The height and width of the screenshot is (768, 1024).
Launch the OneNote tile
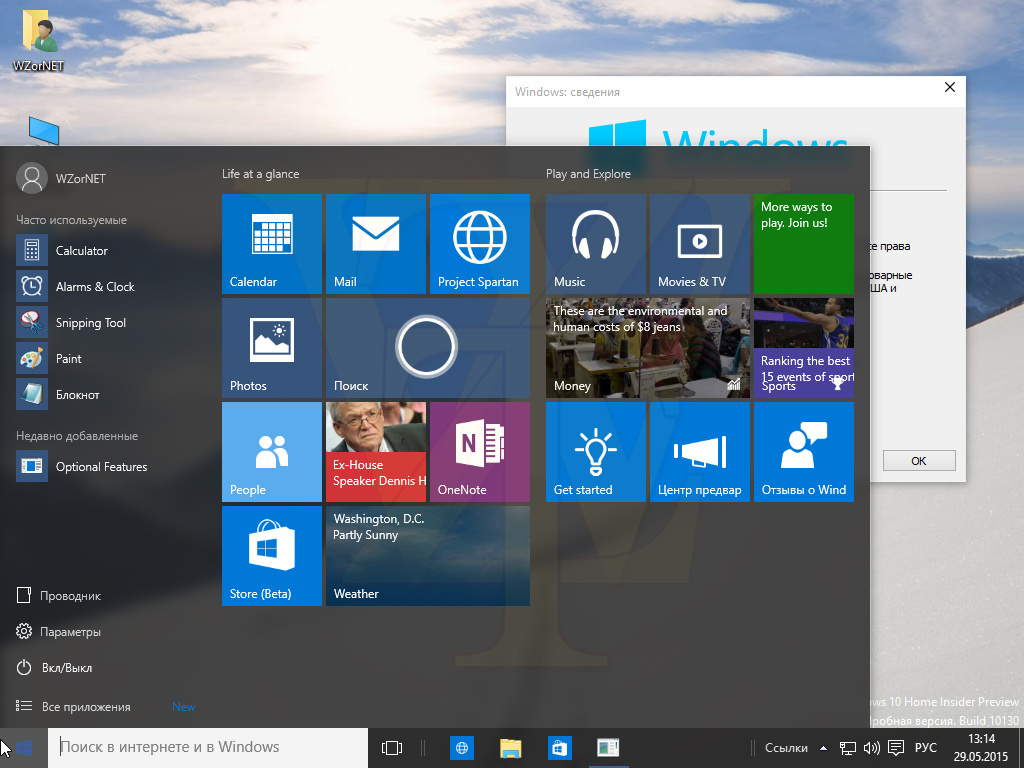click(479, 452)
